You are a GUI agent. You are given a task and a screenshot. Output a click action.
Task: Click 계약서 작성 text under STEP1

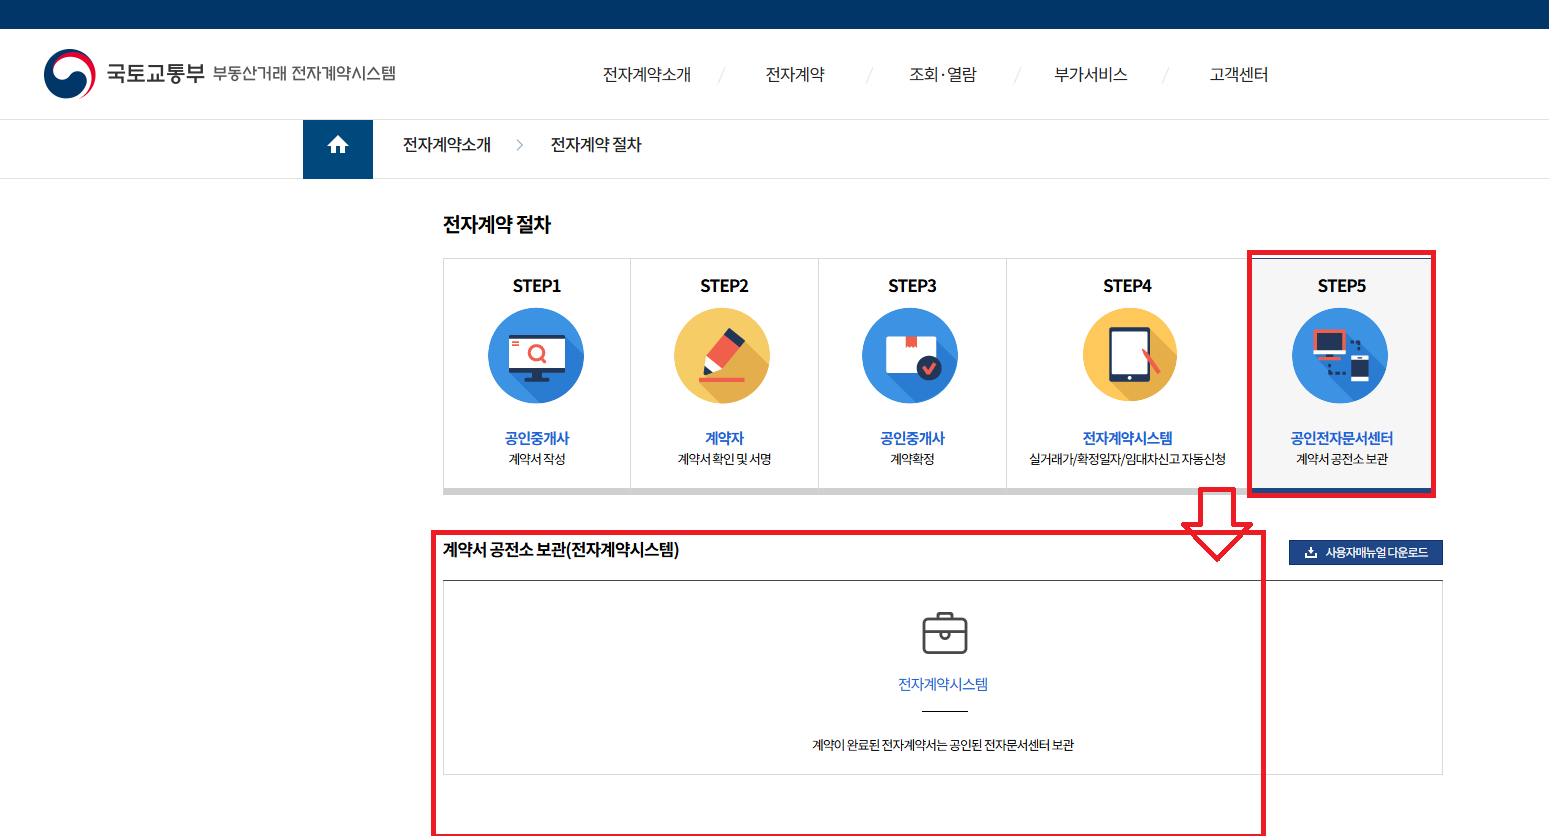(x=537, y=459)
